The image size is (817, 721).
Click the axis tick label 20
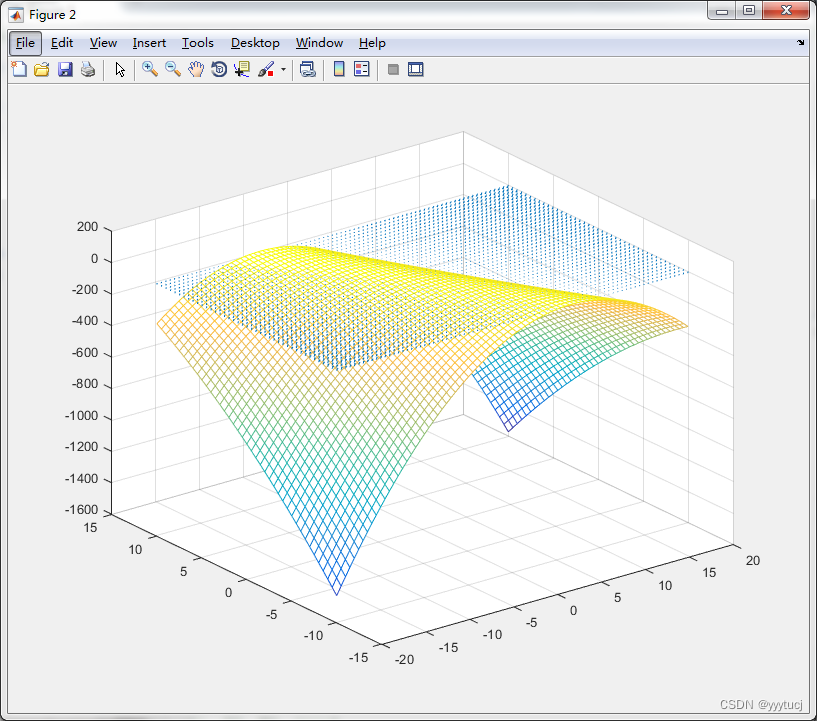tap(752, 561)
